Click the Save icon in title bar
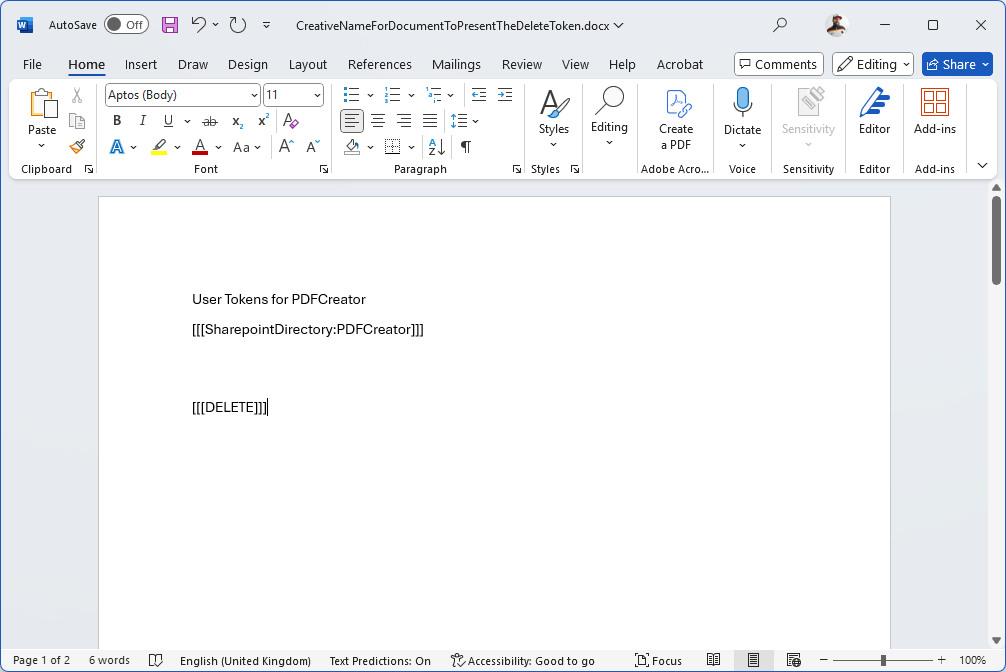Viewport: 1006px width, 672px height. coord(169,25)
